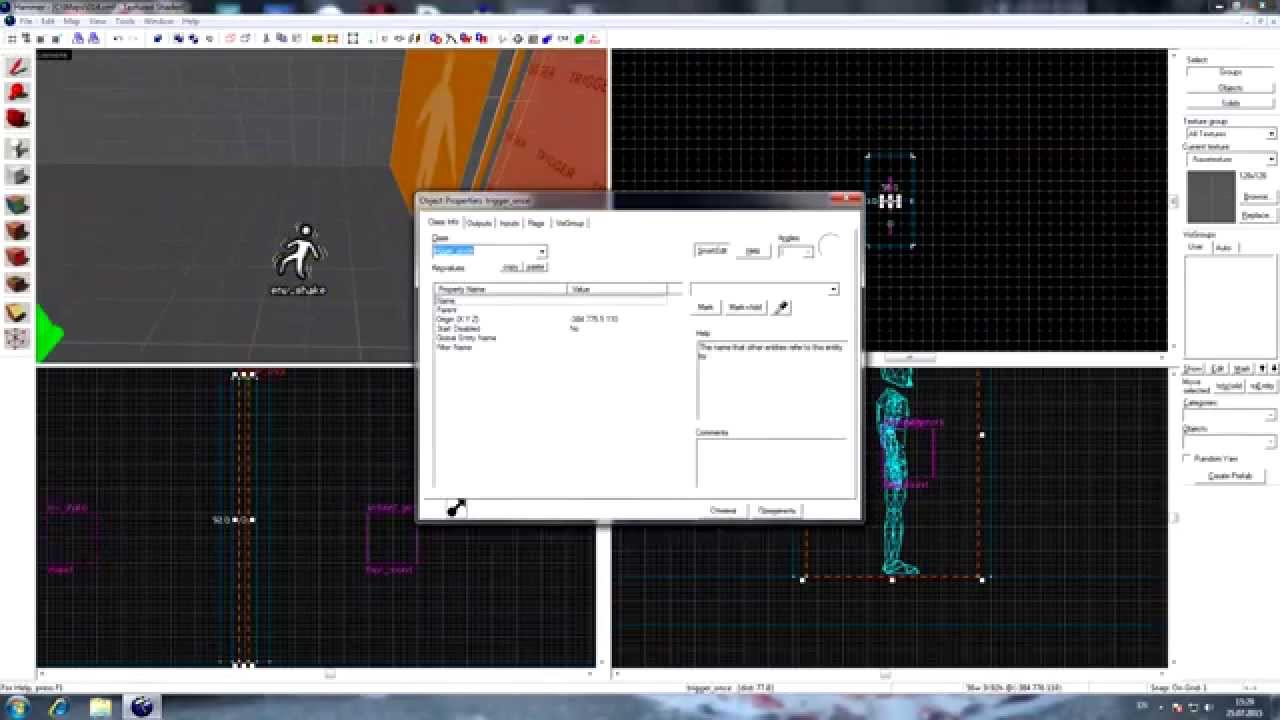The image size is (1280, 720).
Task: Open the File menu
Action: [26, 21]
